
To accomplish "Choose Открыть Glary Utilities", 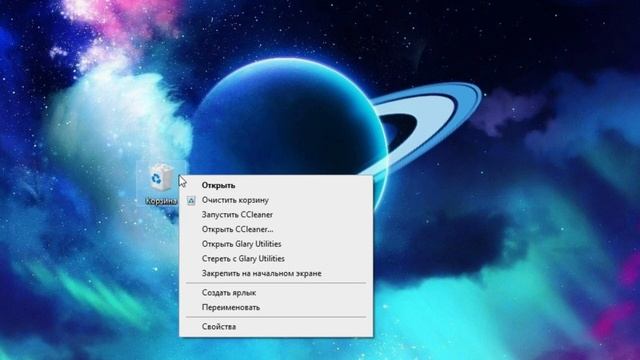I will point(276,244).
